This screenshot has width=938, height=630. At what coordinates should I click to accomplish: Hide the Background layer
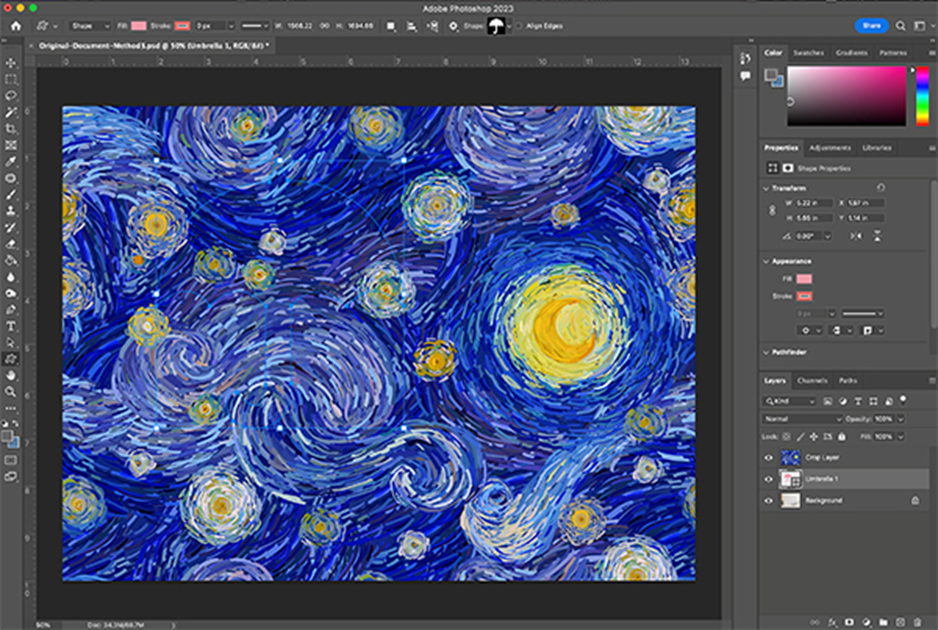click(x=769, y=501)
